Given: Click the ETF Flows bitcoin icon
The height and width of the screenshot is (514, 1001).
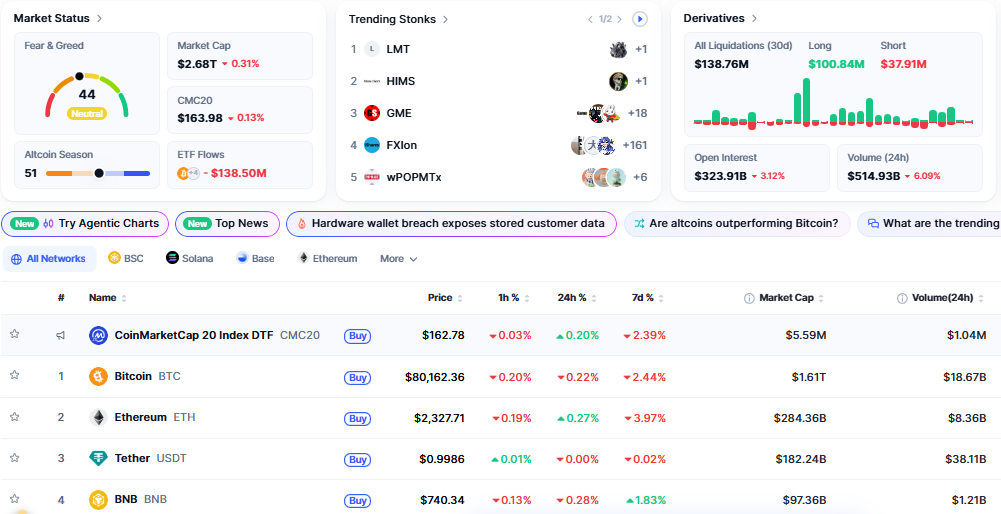Looking at the screenshot, I should click(183, 173).
